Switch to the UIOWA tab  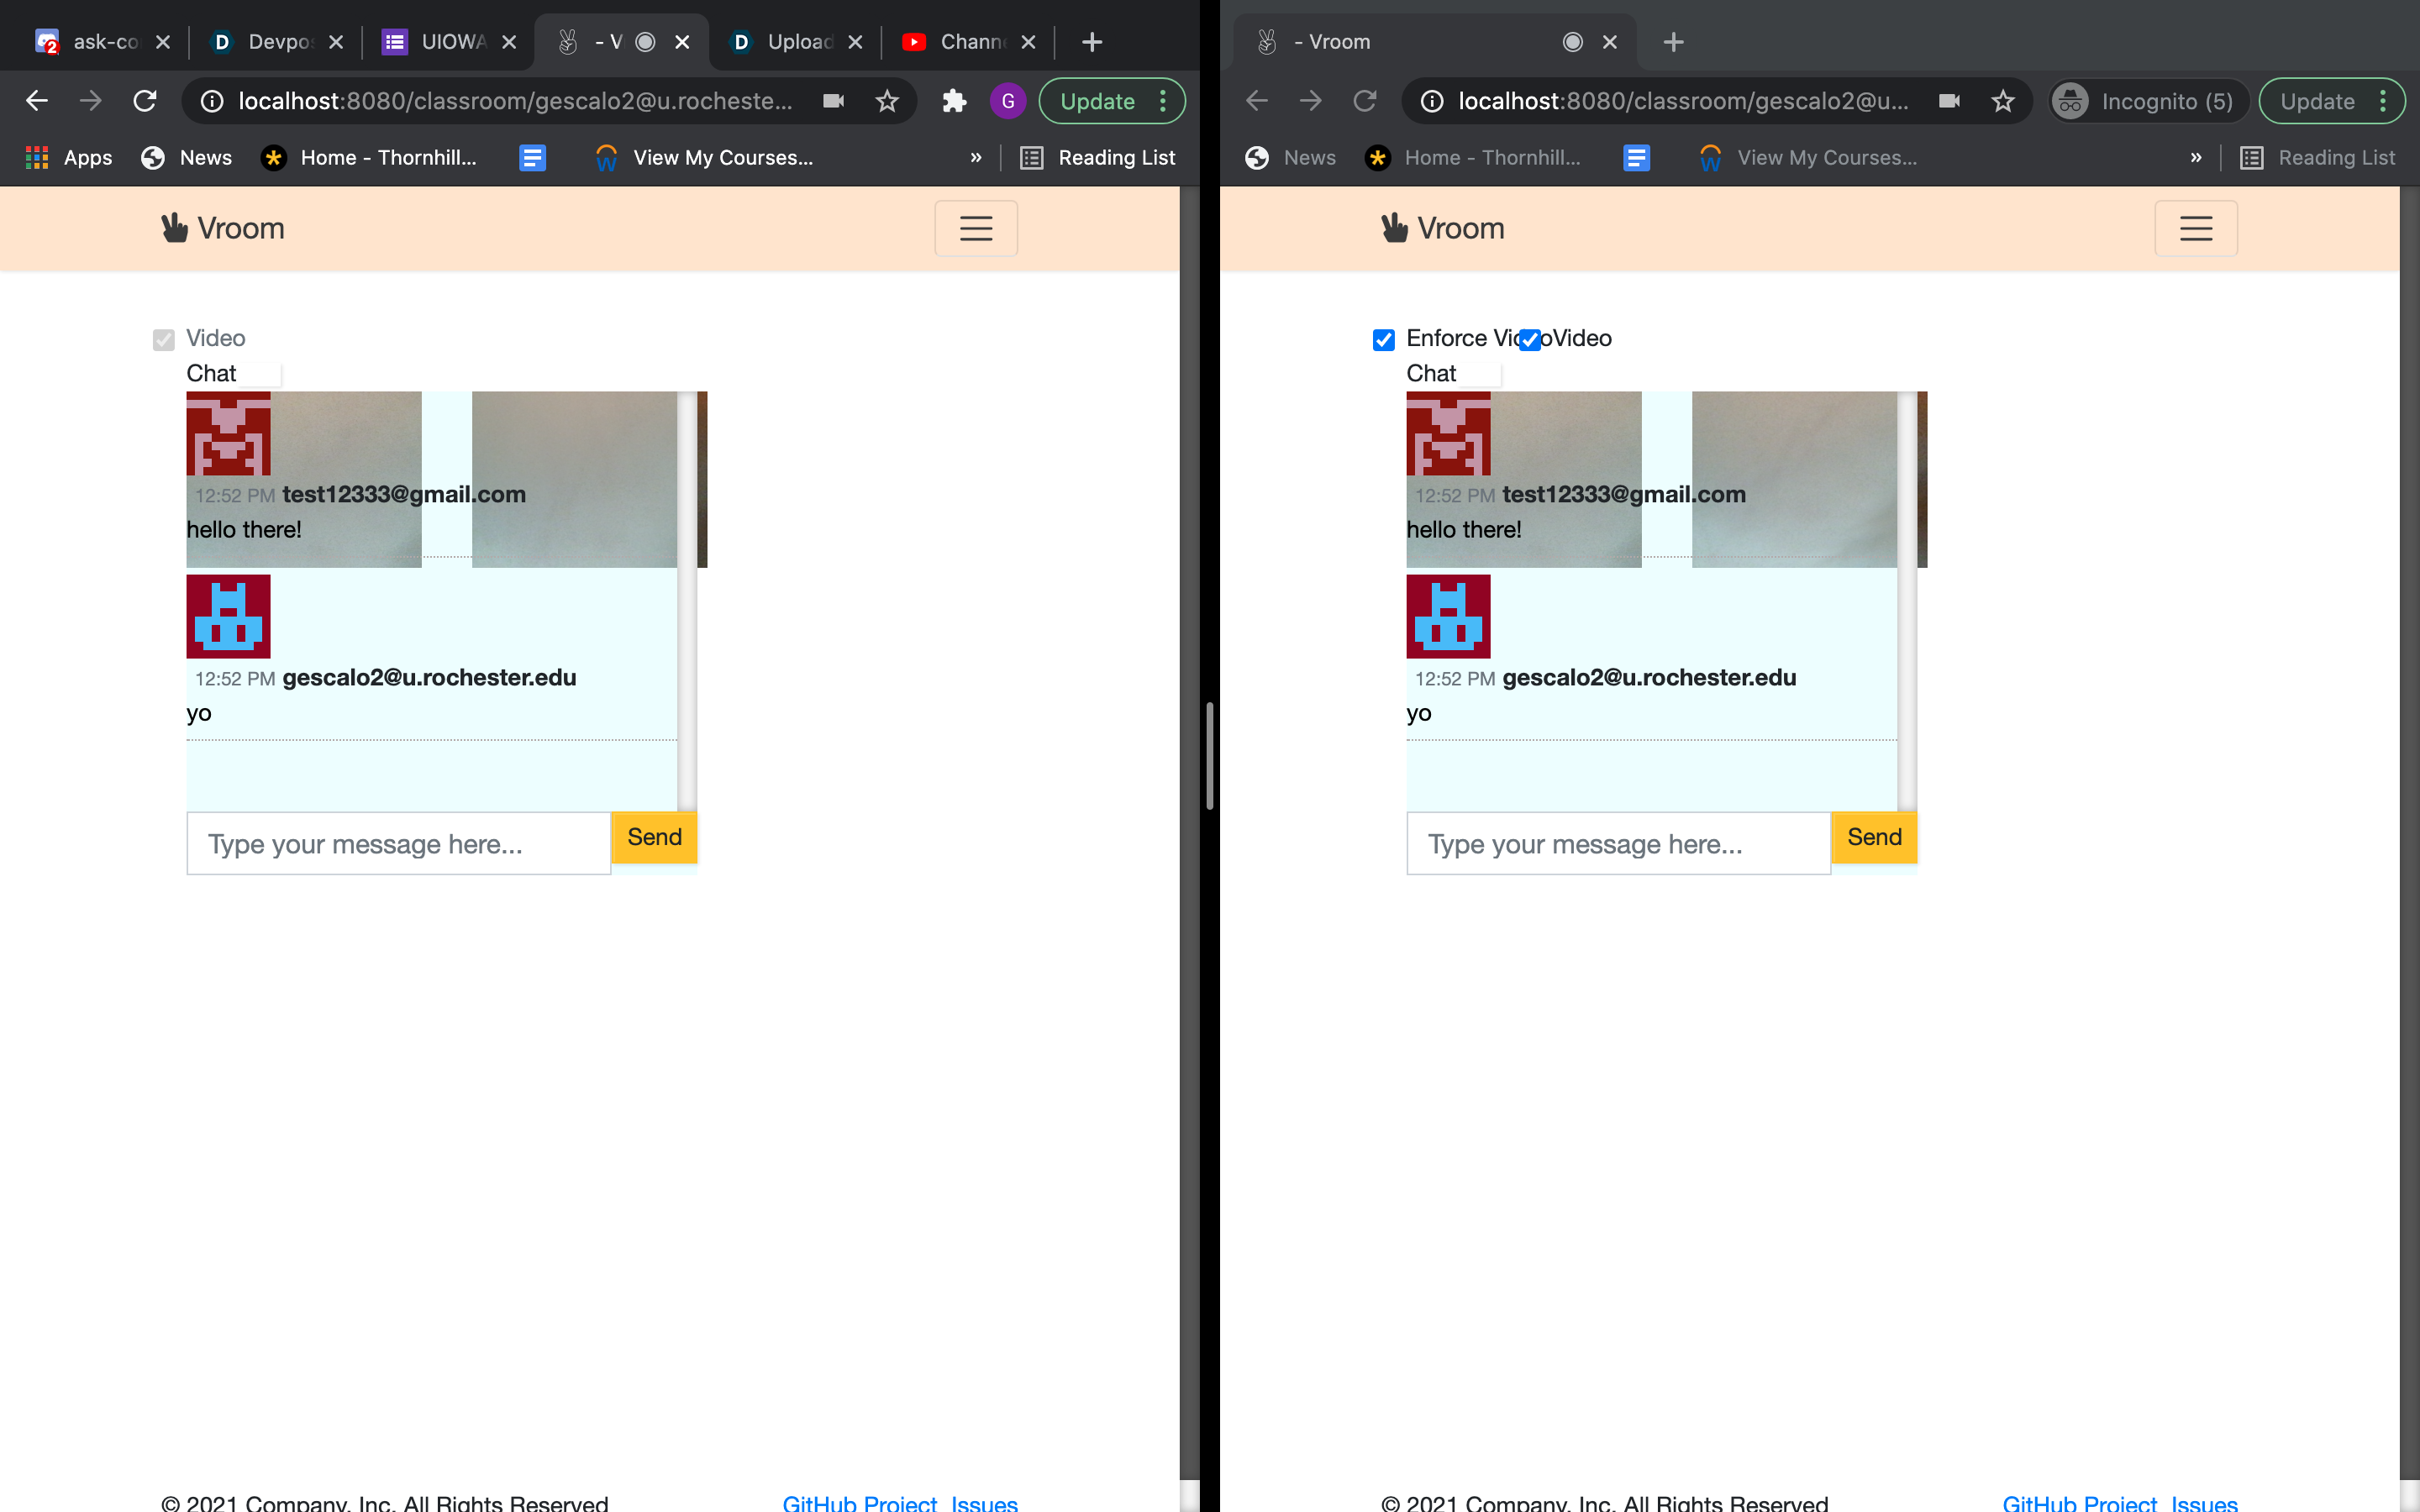(x=450, y=42)
